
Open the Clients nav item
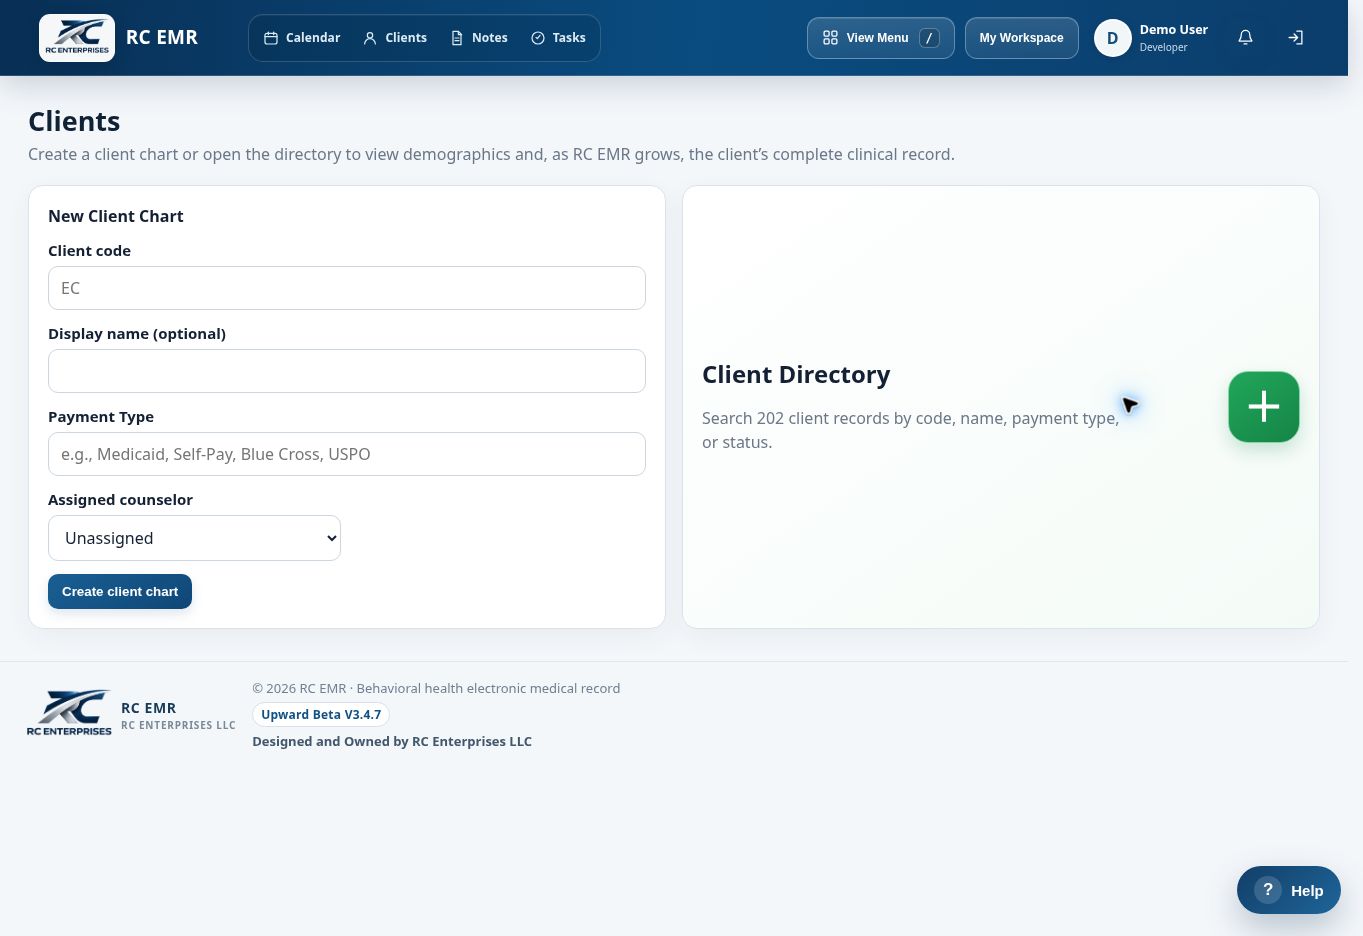395,38
